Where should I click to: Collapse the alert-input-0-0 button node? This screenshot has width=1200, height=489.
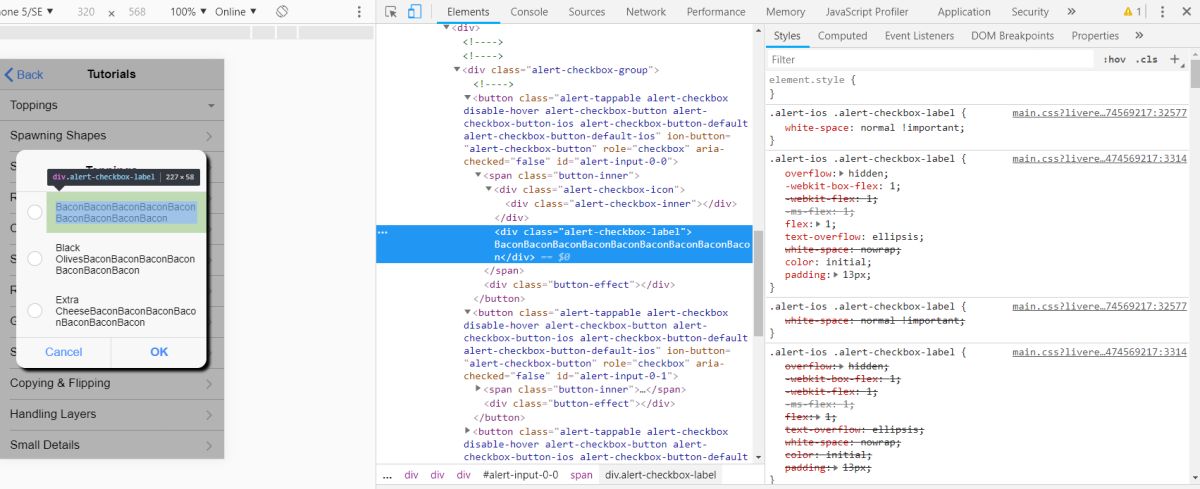(x=468, y=98)
